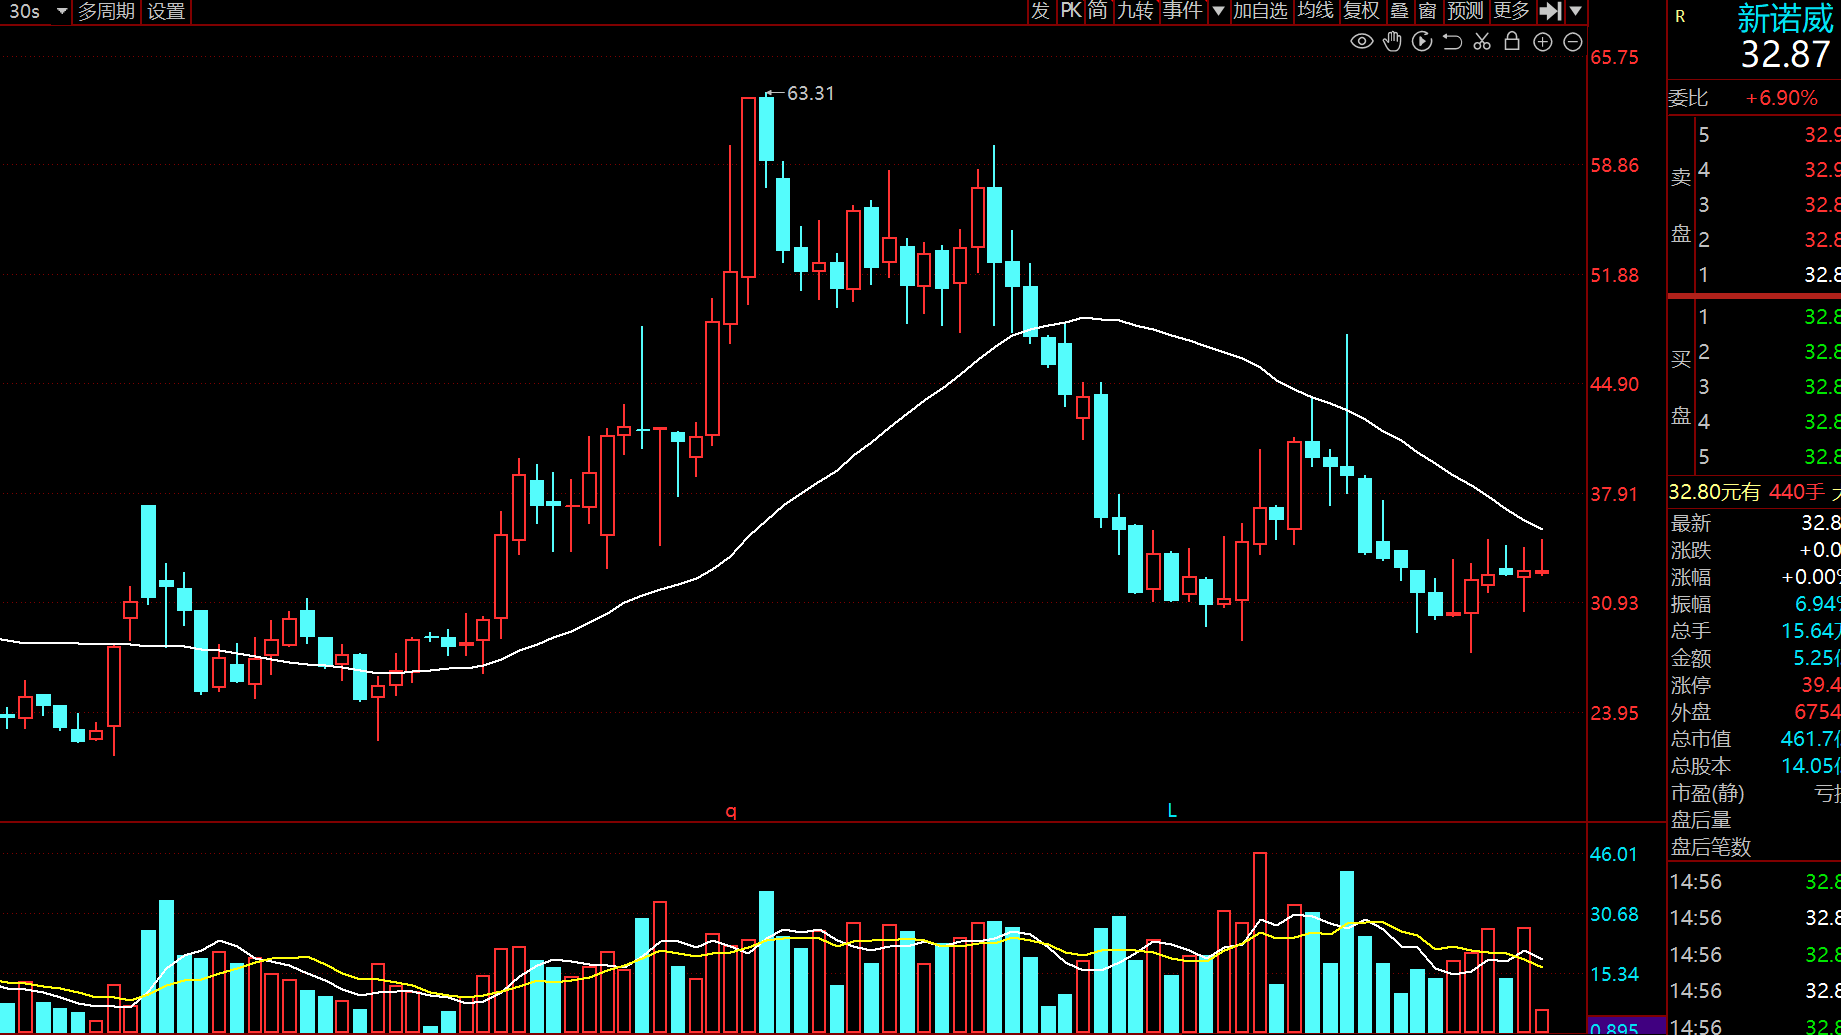This screenshot has height=1035, width=1841.
Task: Click the PK compare icon
Action: (x=1071, y=11)
